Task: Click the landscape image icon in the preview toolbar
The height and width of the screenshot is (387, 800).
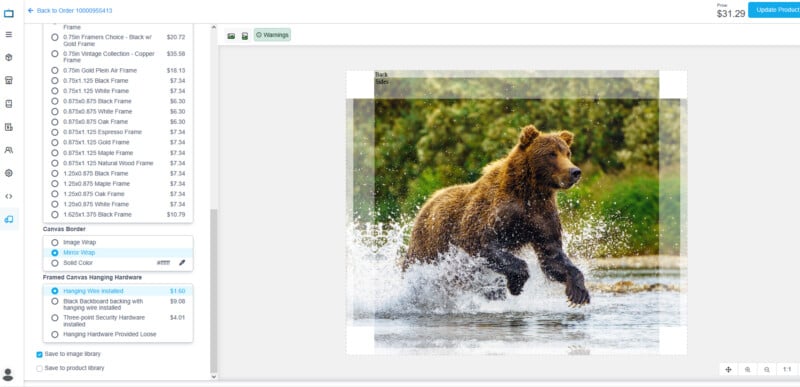Action: 231,36
